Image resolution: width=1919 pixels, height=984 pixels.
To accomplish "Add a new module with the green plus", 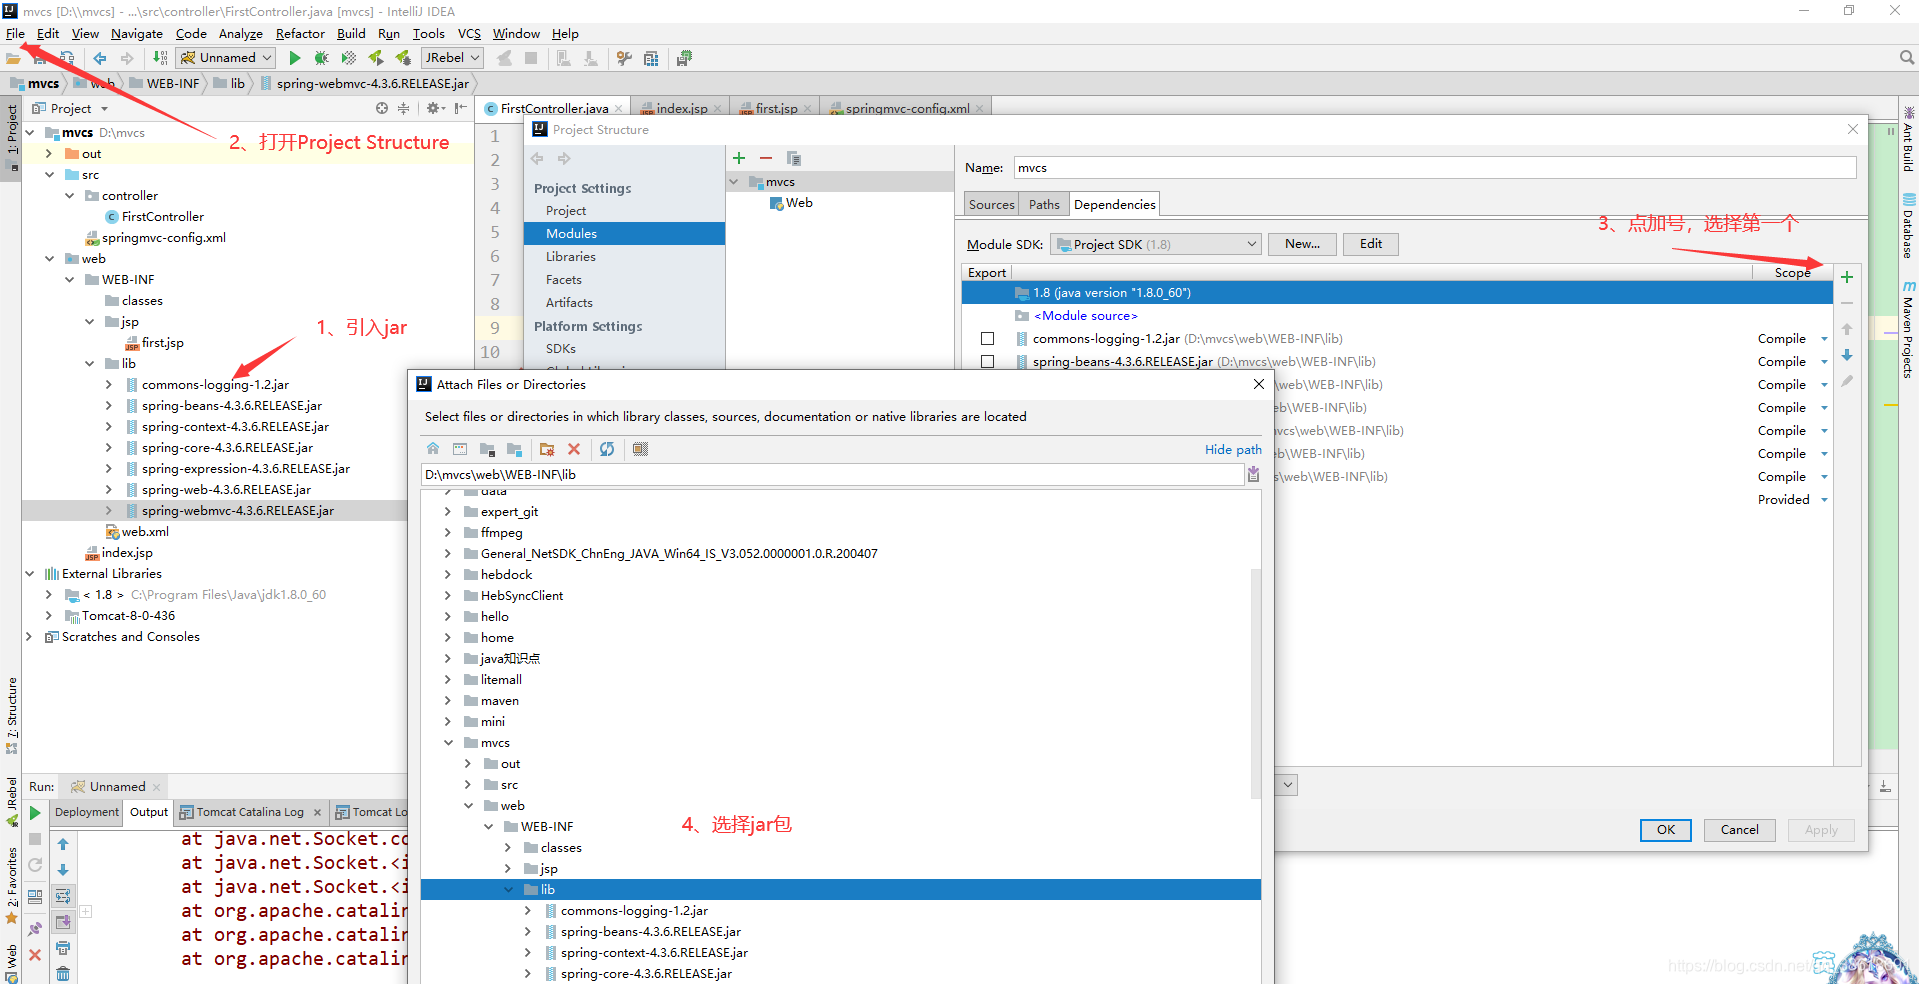I will click(739, 158).
